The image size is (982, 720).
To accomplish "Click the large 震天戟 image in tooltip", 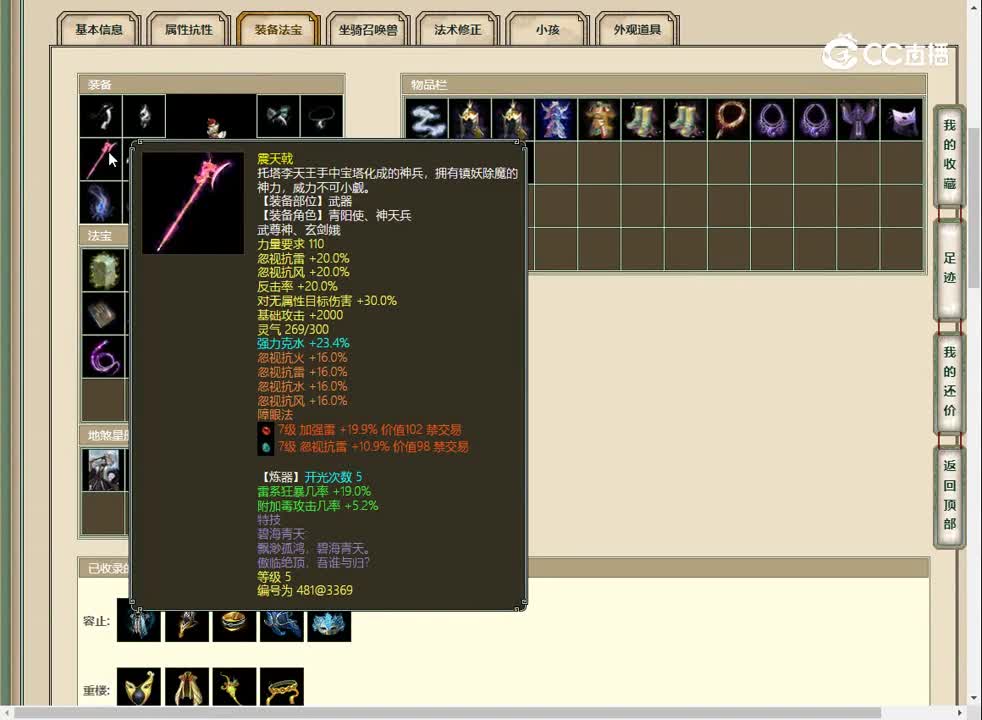I will click(193, 203).
